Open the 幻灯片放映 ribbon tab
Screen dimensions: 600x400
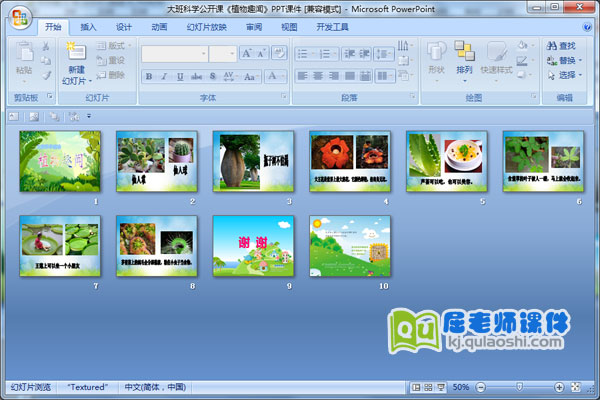point(207,27)
